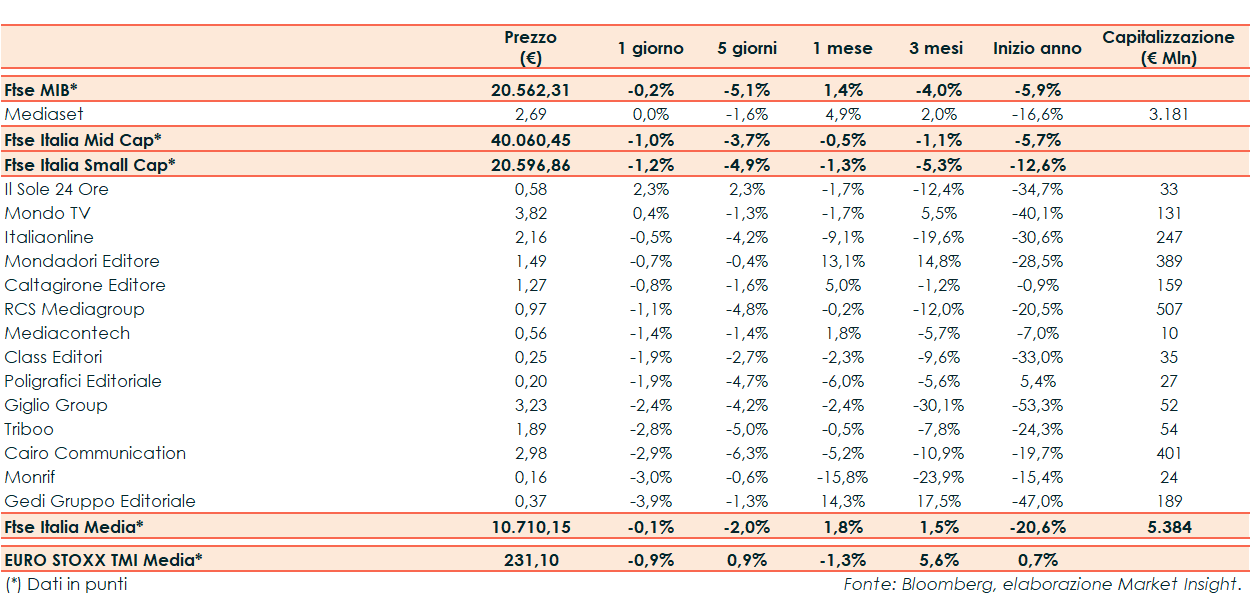The image size is (1250, 596).
Task: Click Mediaset's capitalization value 3.181
Action: 1168,114
